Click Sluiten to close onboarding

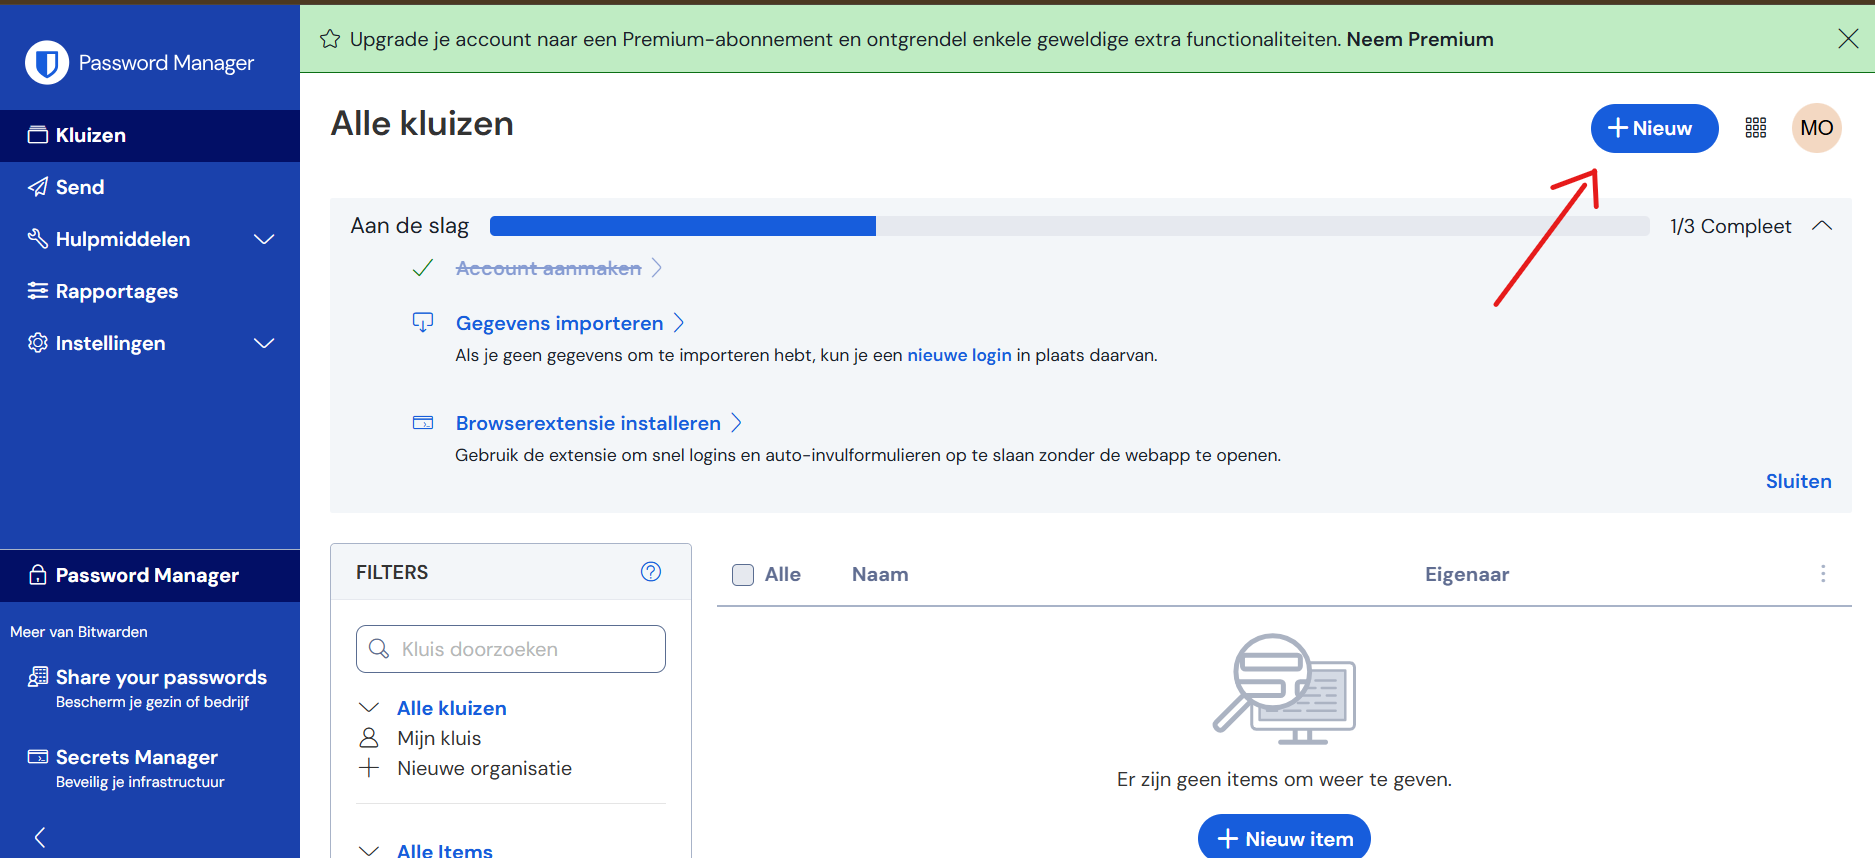tap(1798, 481)
